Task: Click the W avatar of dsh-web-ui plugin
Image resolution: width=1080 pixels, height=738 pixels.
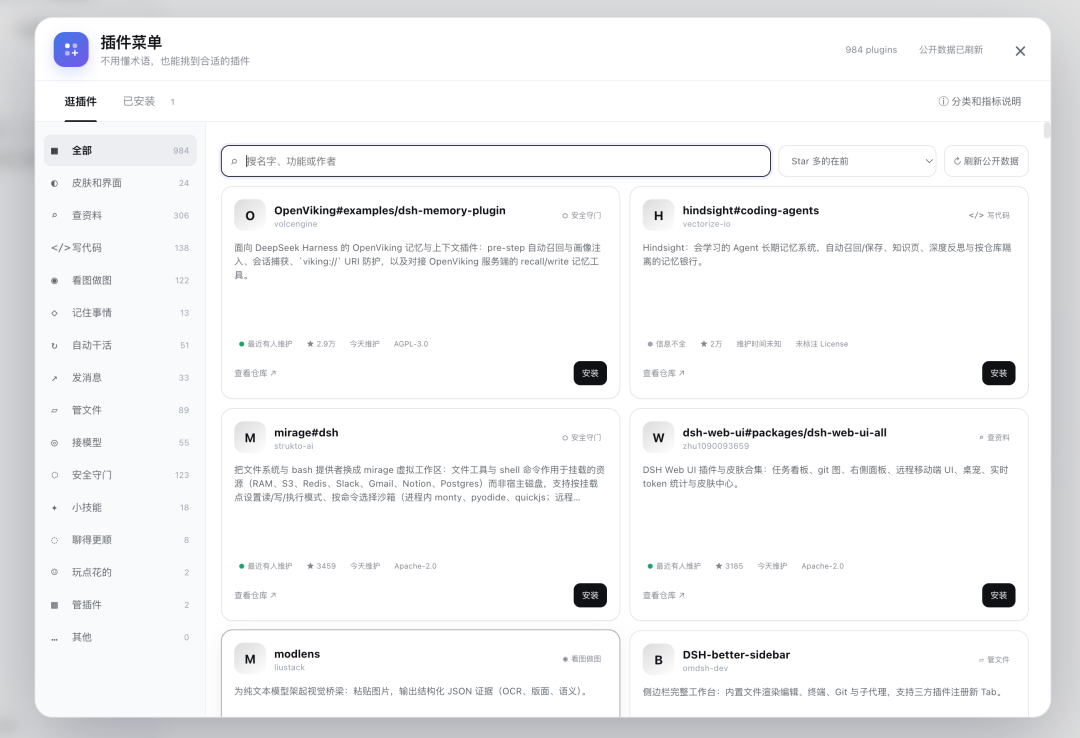Action: pos(658,438)
